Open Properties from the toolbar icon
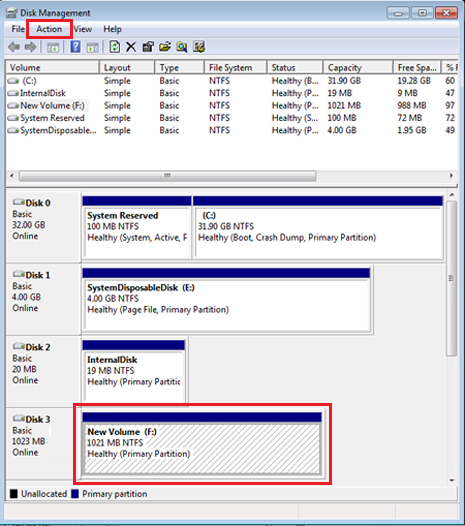The image size is (465, 526). (148, 47)
